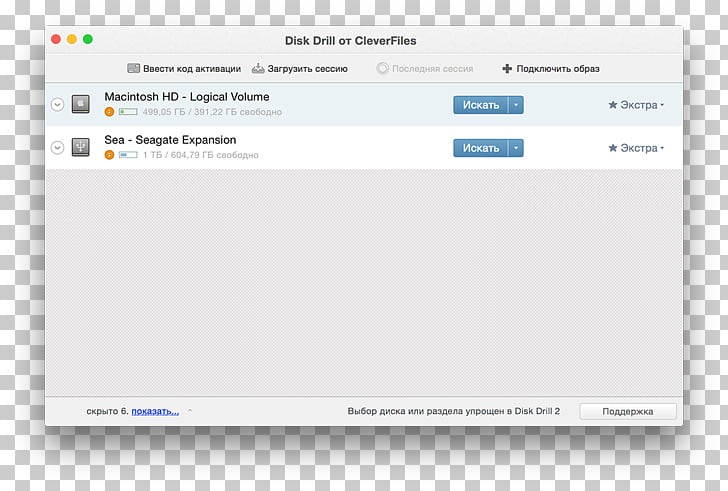
Task: Click Seagate Expansion capacity usage bar
Action: tap(128, 155)
